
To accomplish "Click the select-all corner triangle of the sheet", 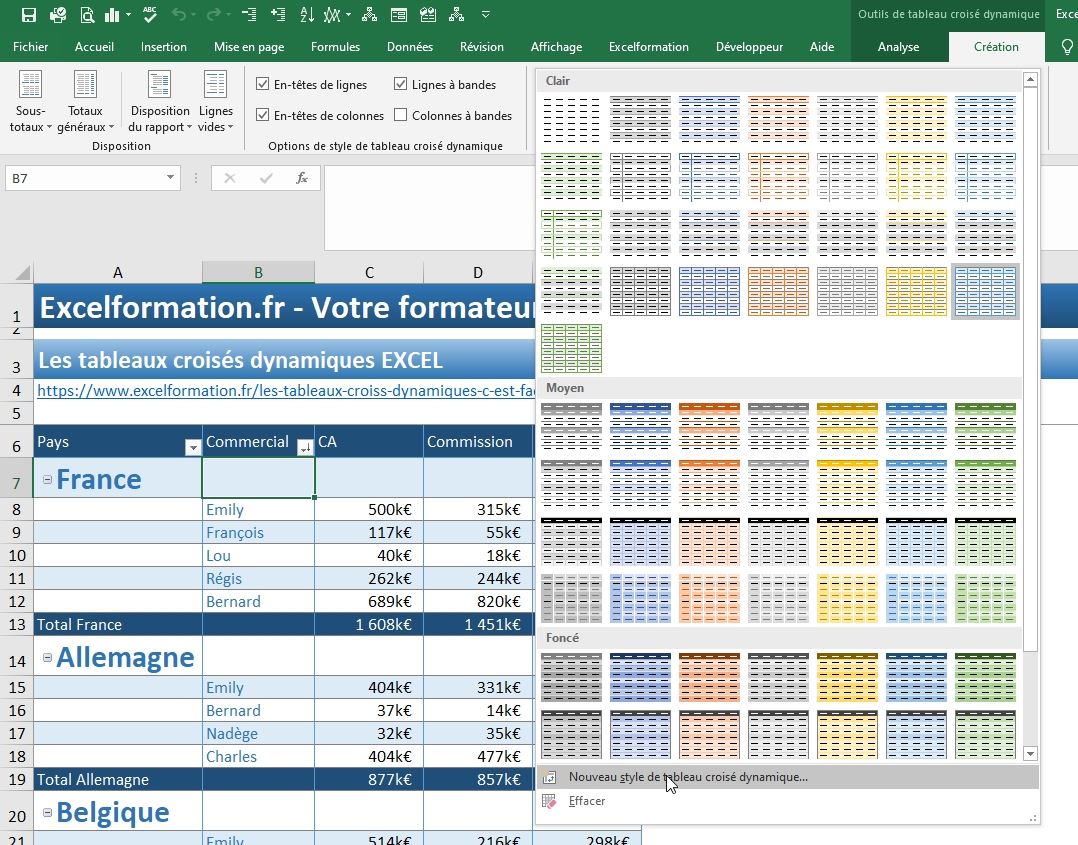I will point(23,273).
